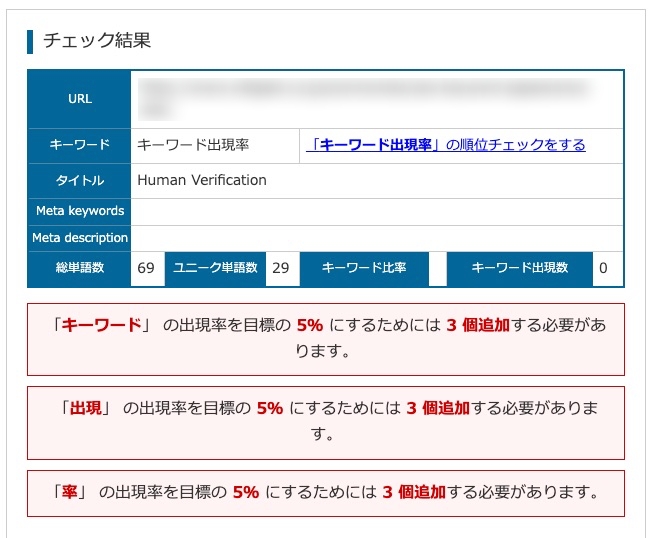
Task: Click the Meta keywords header cell
Action: [80, 211]
